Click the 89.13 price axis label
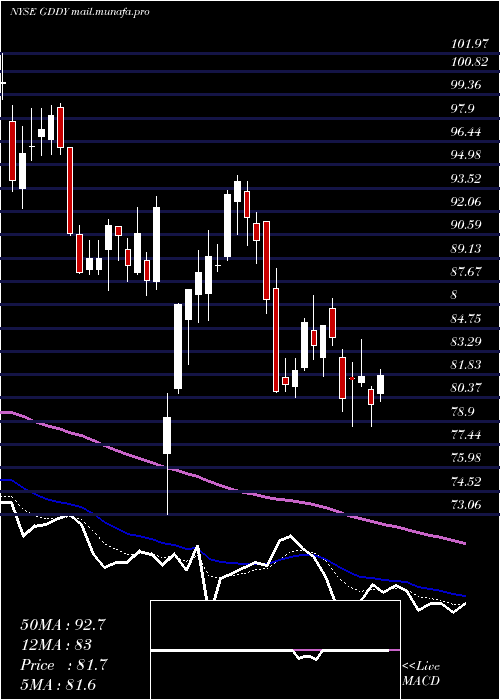The width and height of the screenshot is (500, 700). (x=466, y=248)
